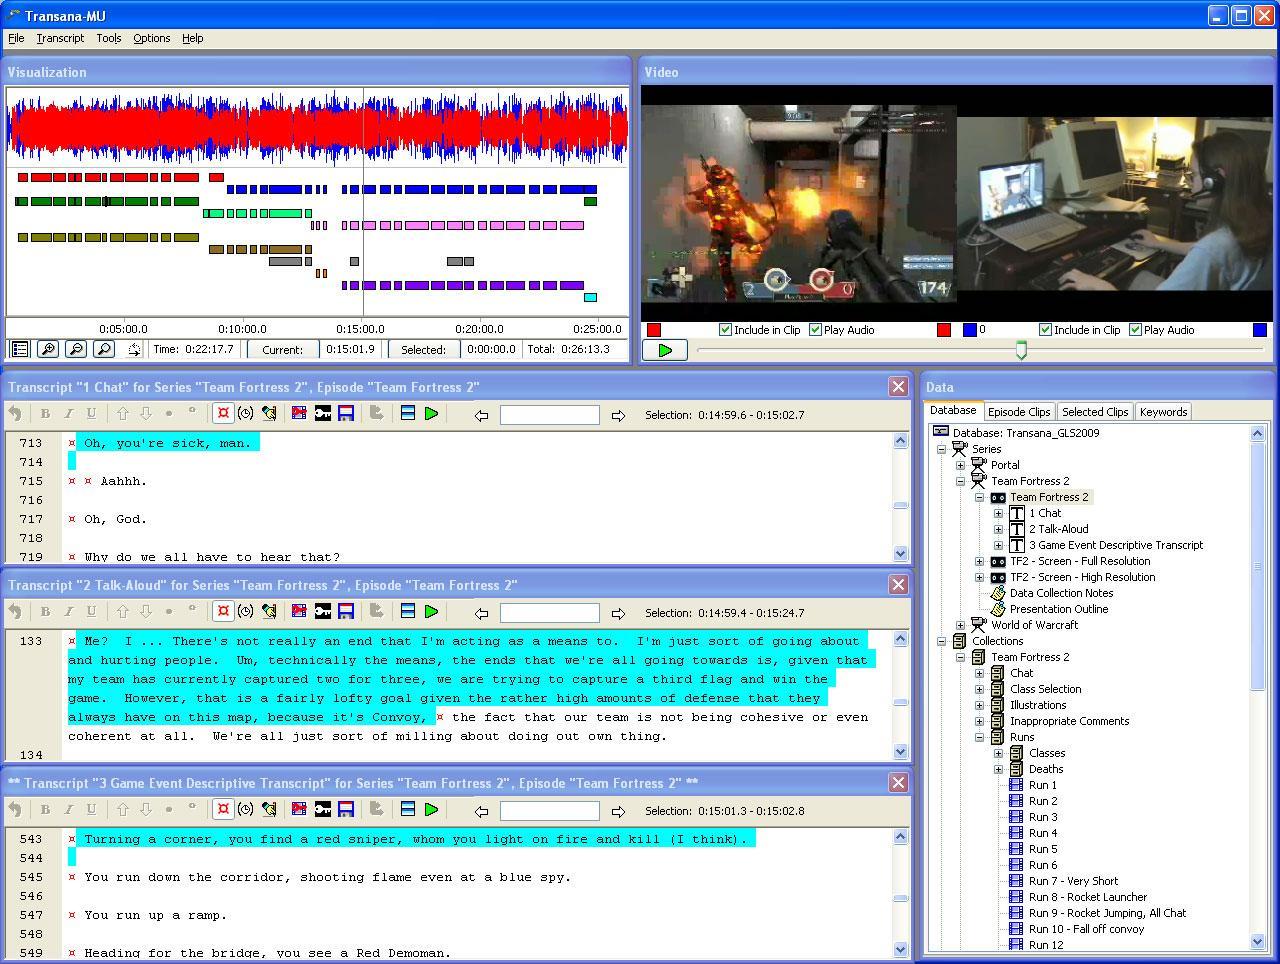Viewport: 1280px width, 964px height.
Task: Expand the Inappropriate Comments collection
Action: click(x=979, y=721)
